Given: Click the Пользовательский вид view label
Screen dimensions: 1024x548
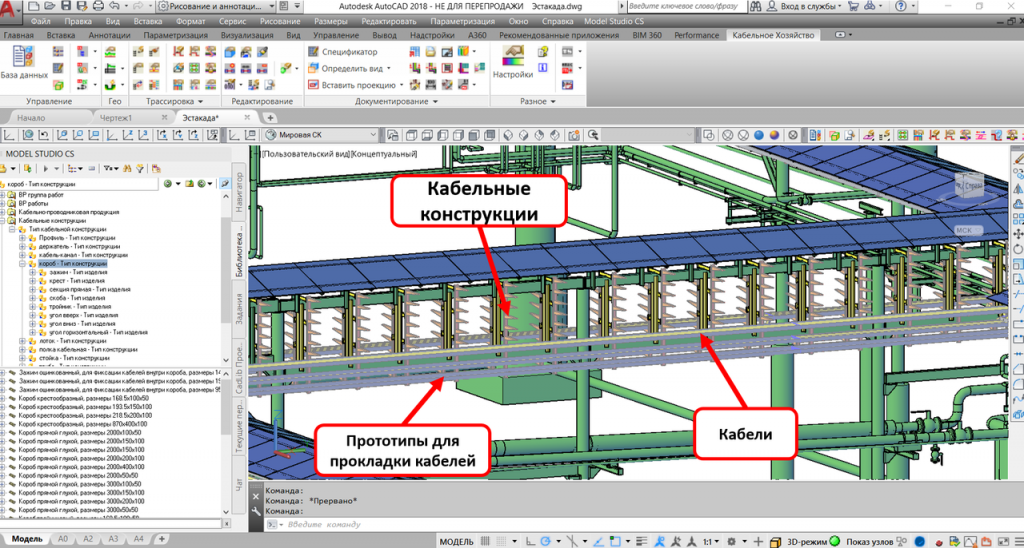Looking at the screenshot, I should (305, 154).
